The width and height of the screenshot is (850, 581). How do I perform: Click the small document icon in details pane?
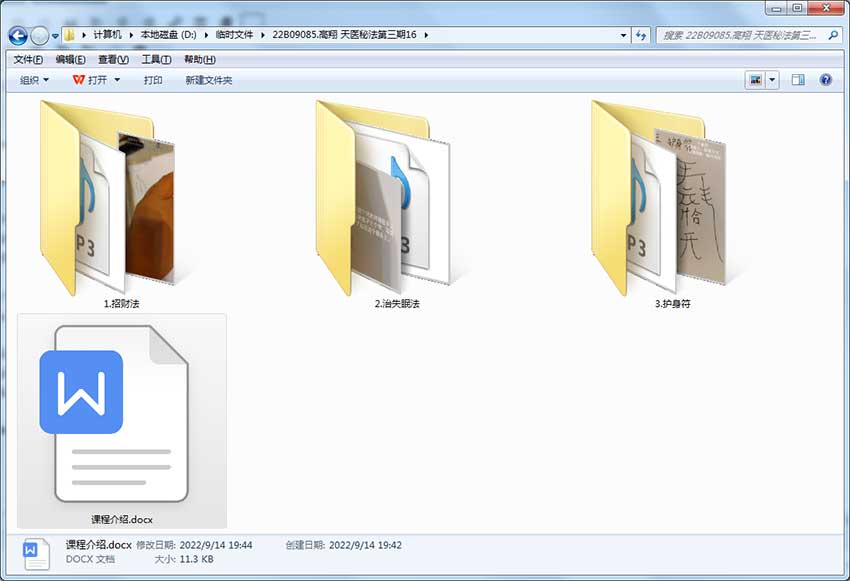tap(36, 553)
